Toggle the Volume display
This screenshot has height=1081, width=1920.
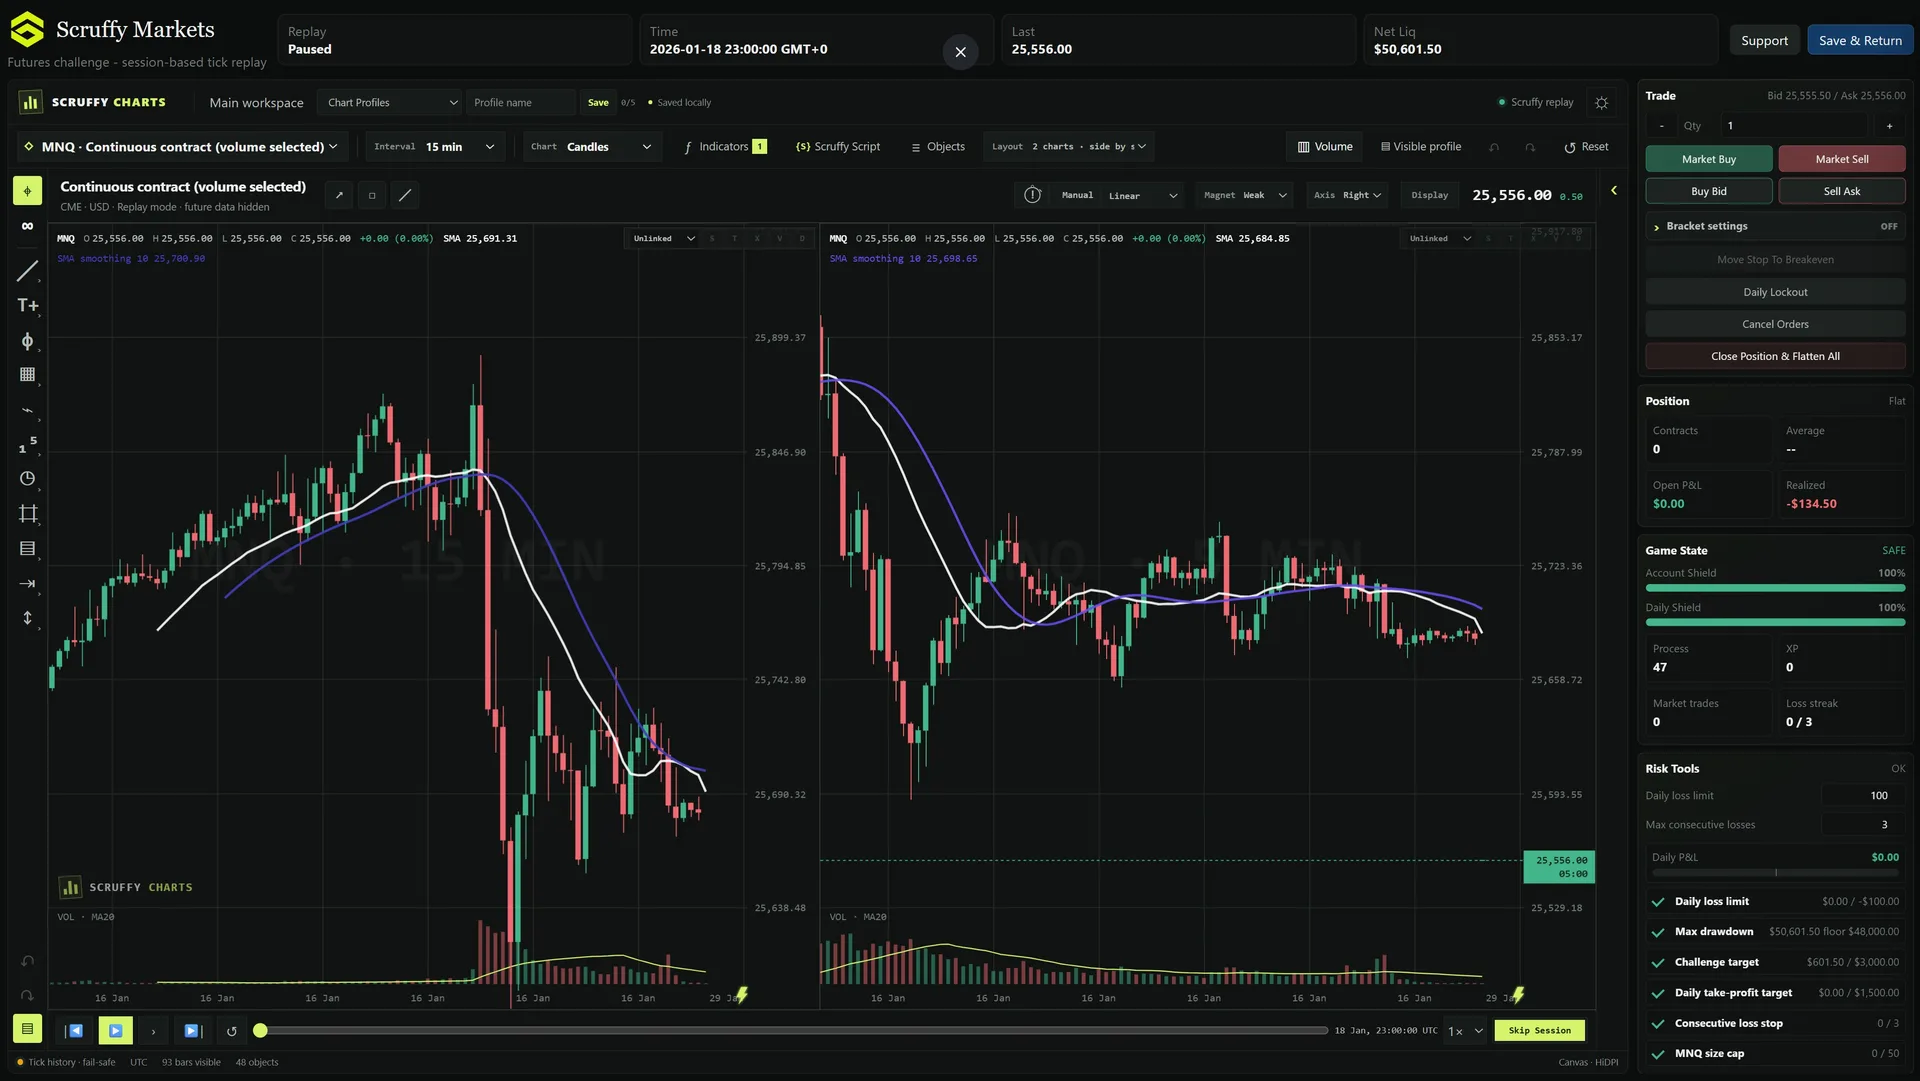point(1325,147)
